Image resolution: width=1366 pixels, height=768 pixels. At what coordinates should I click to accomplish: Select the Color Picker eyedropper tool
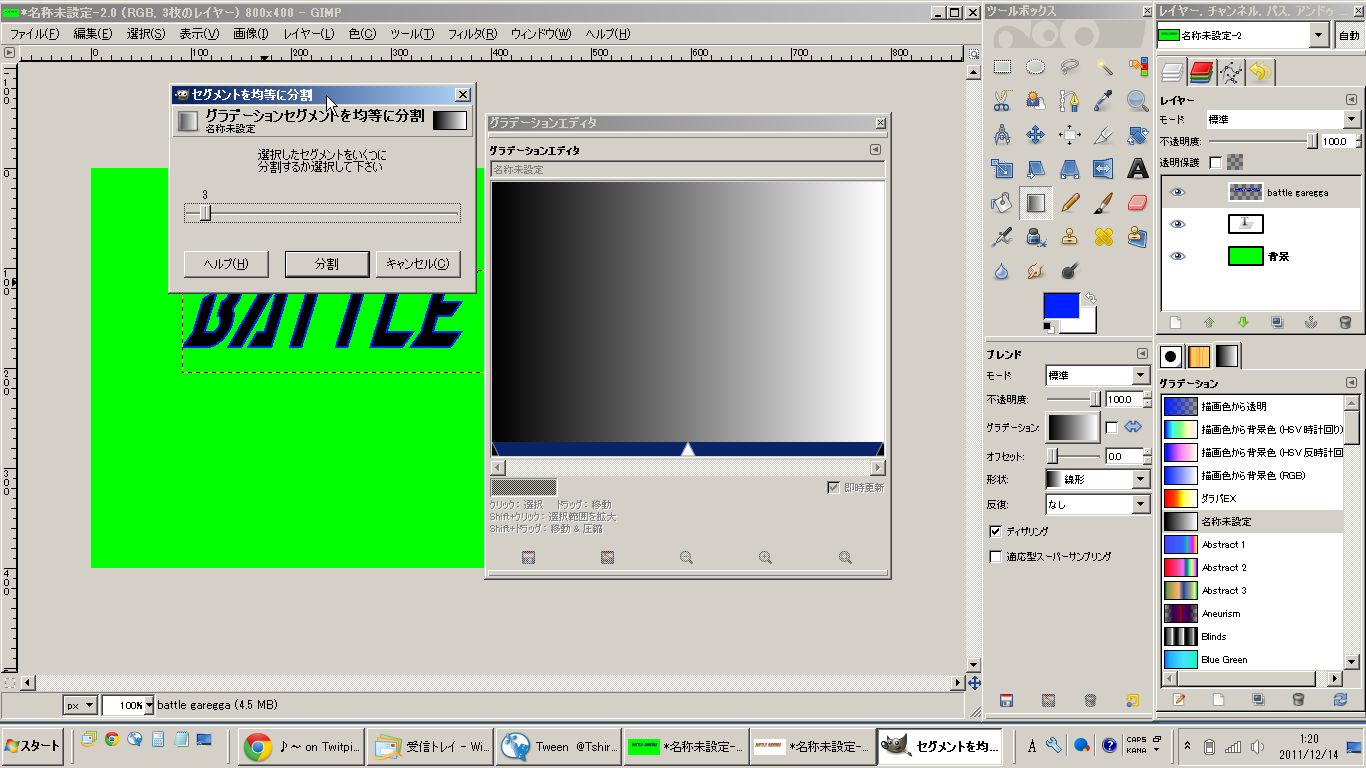[1104, 101]
